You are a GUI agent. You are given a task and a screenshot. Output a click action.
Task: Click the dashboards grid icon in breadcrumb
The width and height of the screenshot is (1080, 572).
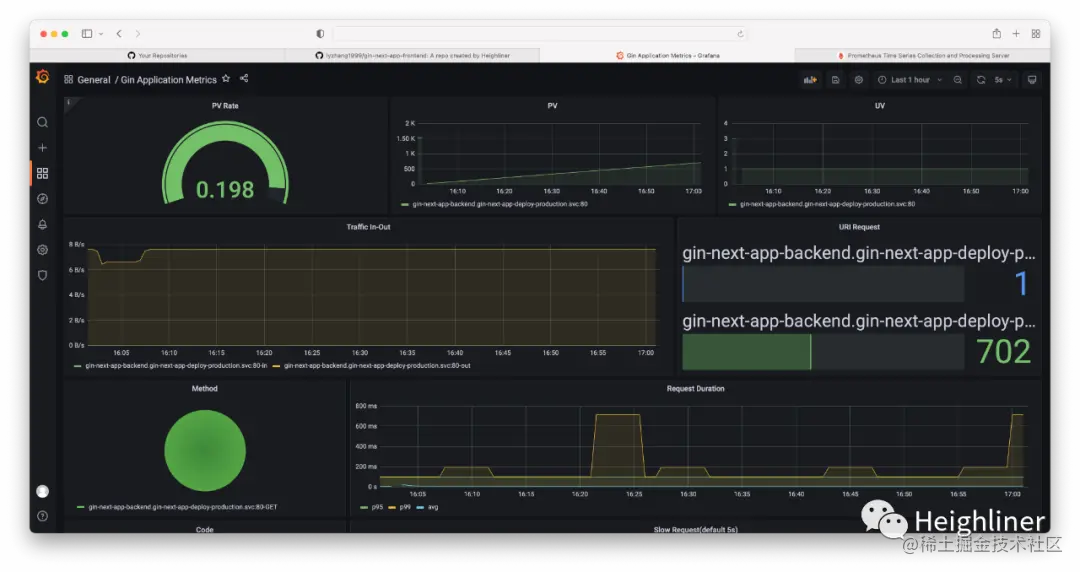(x=68, y=79)
